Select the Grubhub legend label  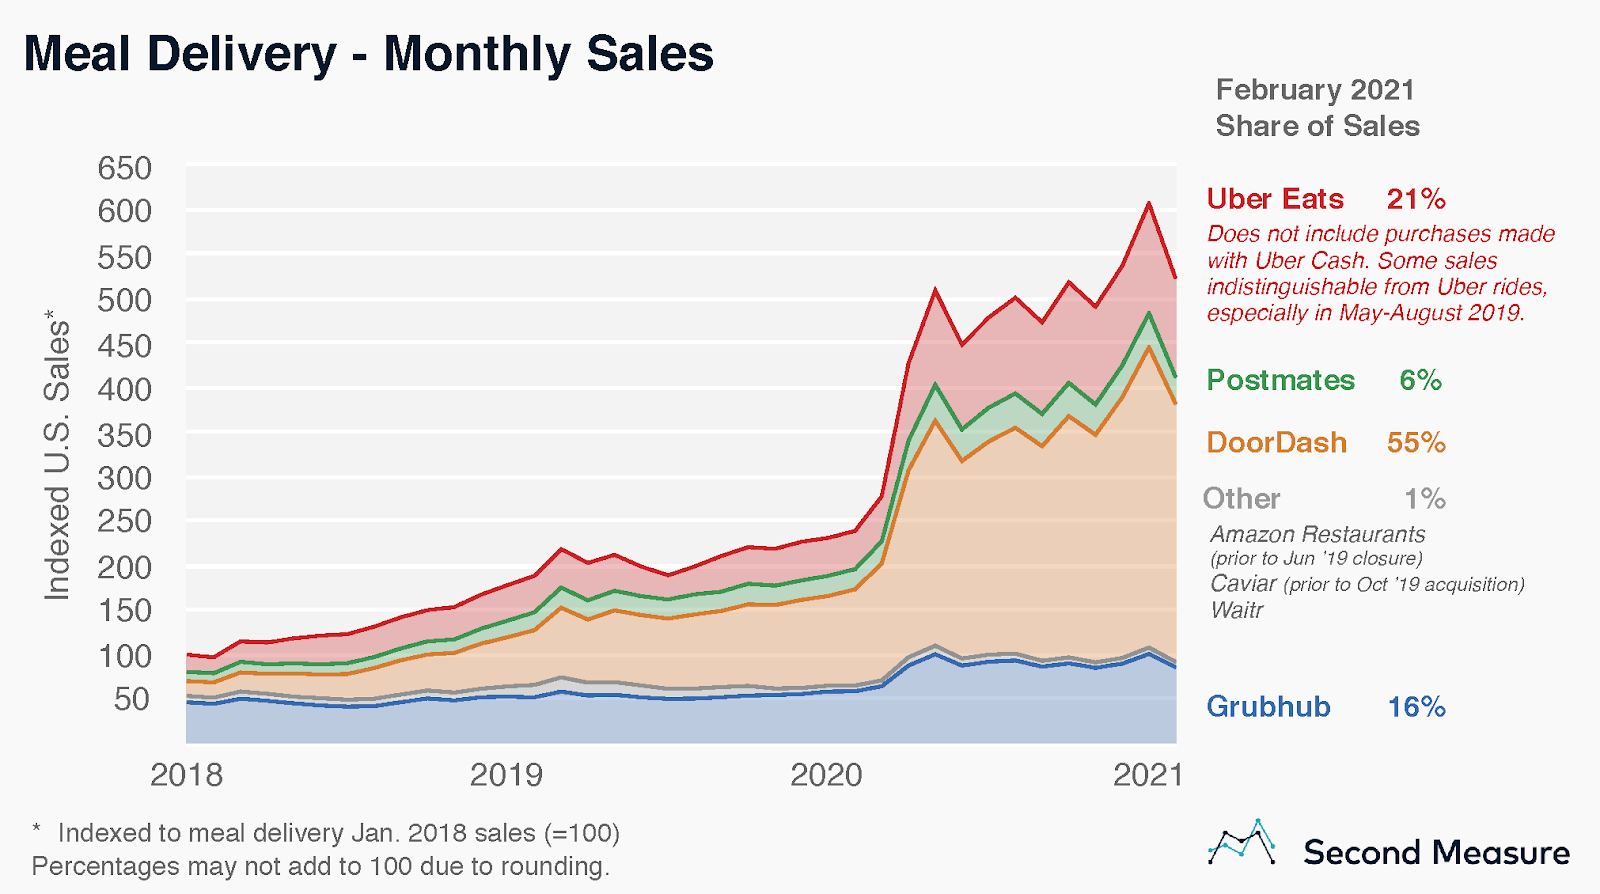pyautogui.click(x=1268, y=707)
